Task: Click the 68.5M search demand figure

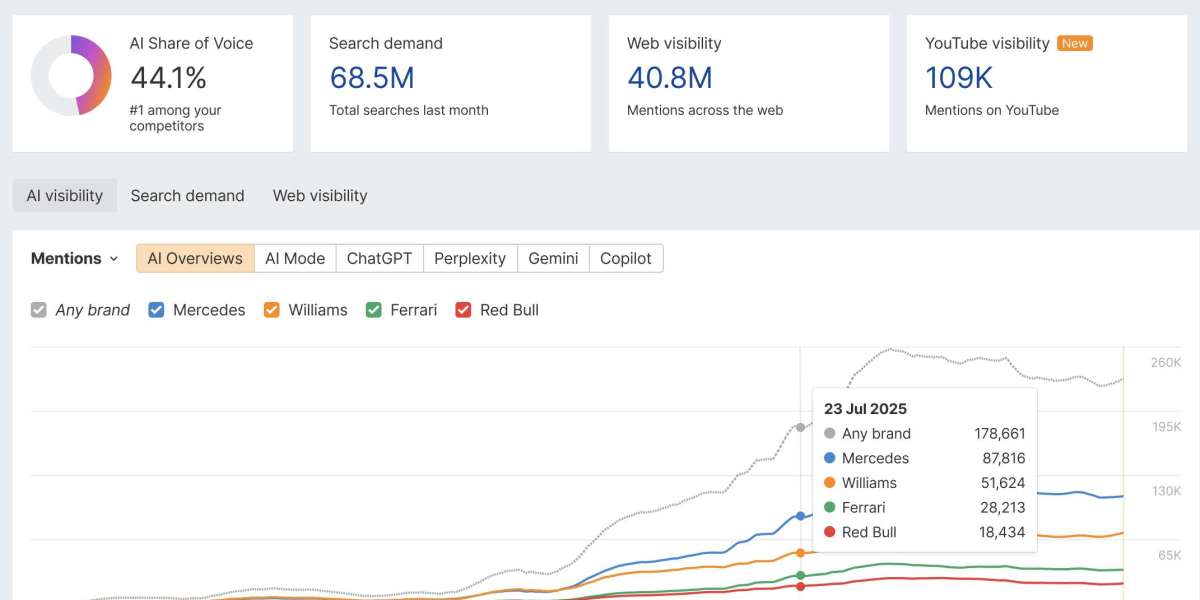Action: pyautogui.click(x=371, y=77)
